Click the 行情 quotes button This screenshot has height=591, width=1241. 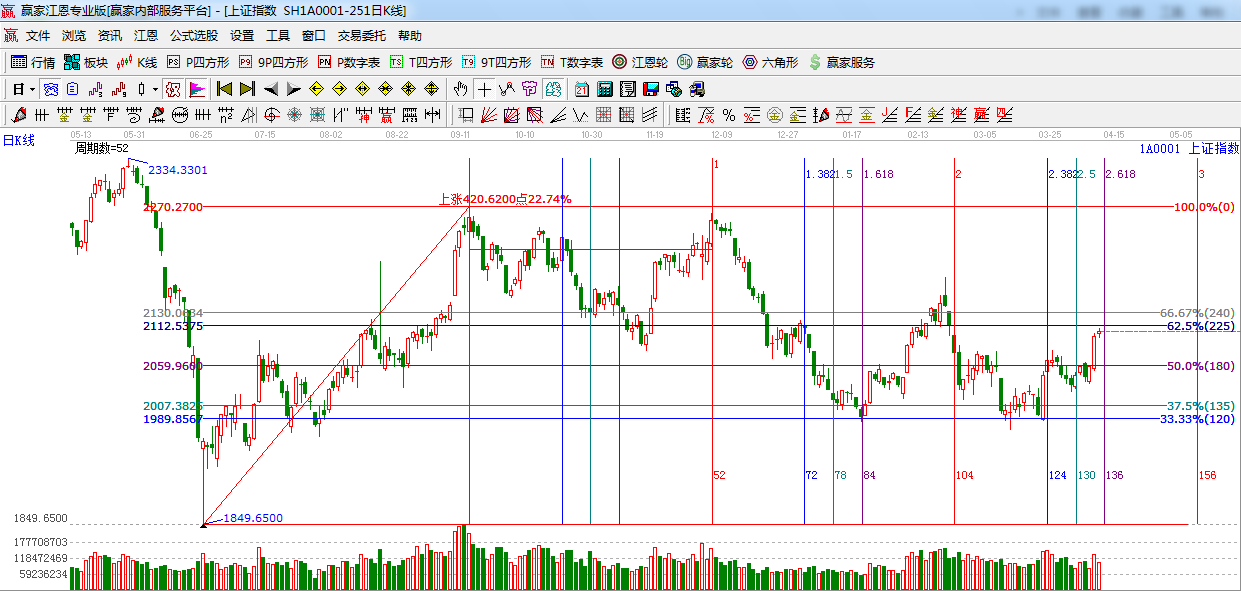(x=33, y=62)
